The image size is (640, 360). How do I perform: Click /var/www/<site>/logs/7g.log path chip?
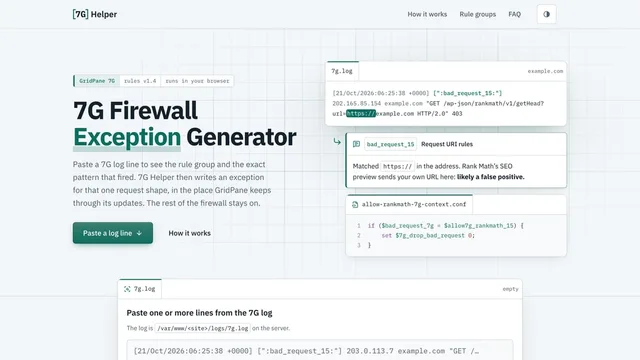202,328
